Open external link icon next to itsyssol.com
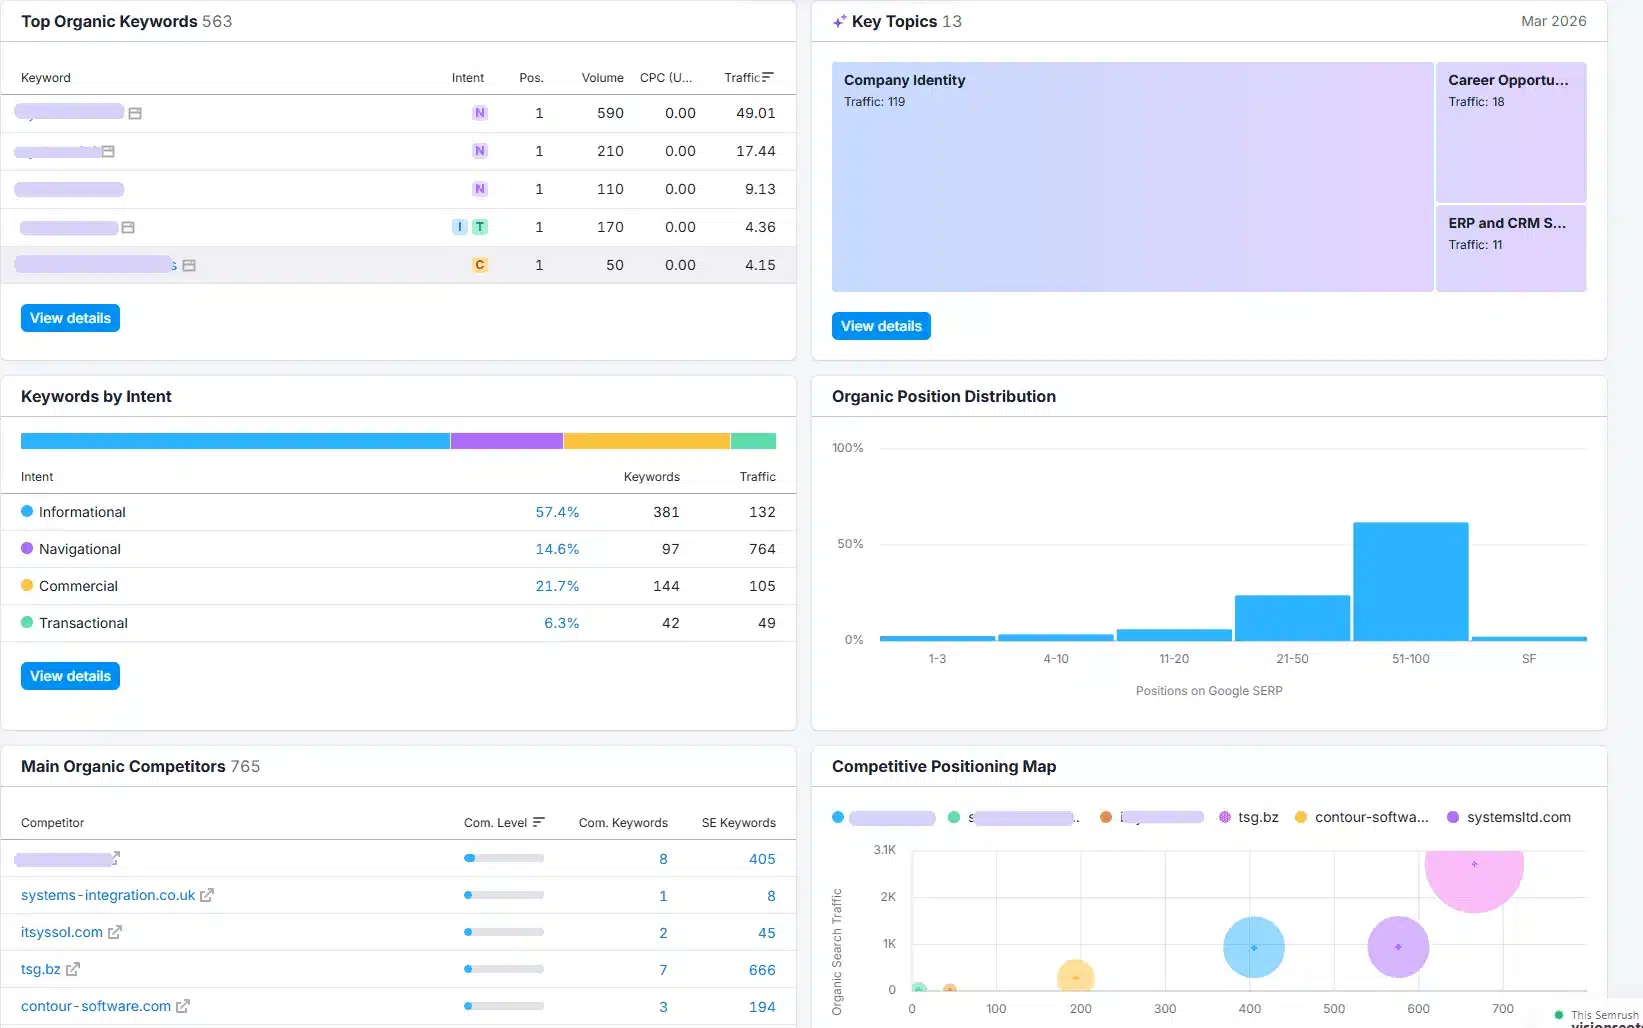 point(115,933)
